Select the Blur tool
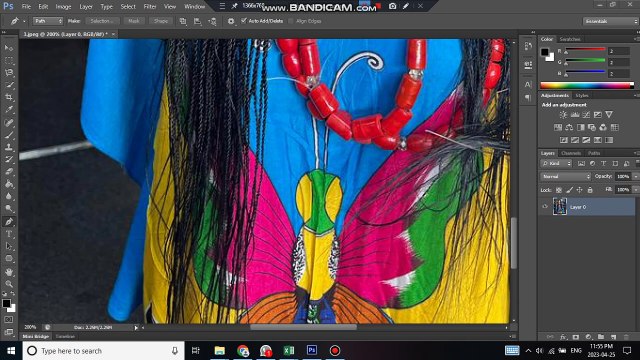Viewport: 640px width, 360px height. [x=9, y=196]
